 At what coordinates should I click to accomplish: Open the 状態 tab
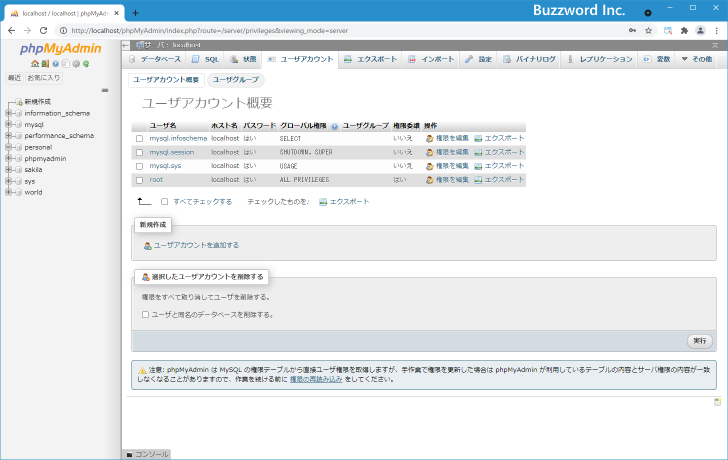(x=243, y=59)
